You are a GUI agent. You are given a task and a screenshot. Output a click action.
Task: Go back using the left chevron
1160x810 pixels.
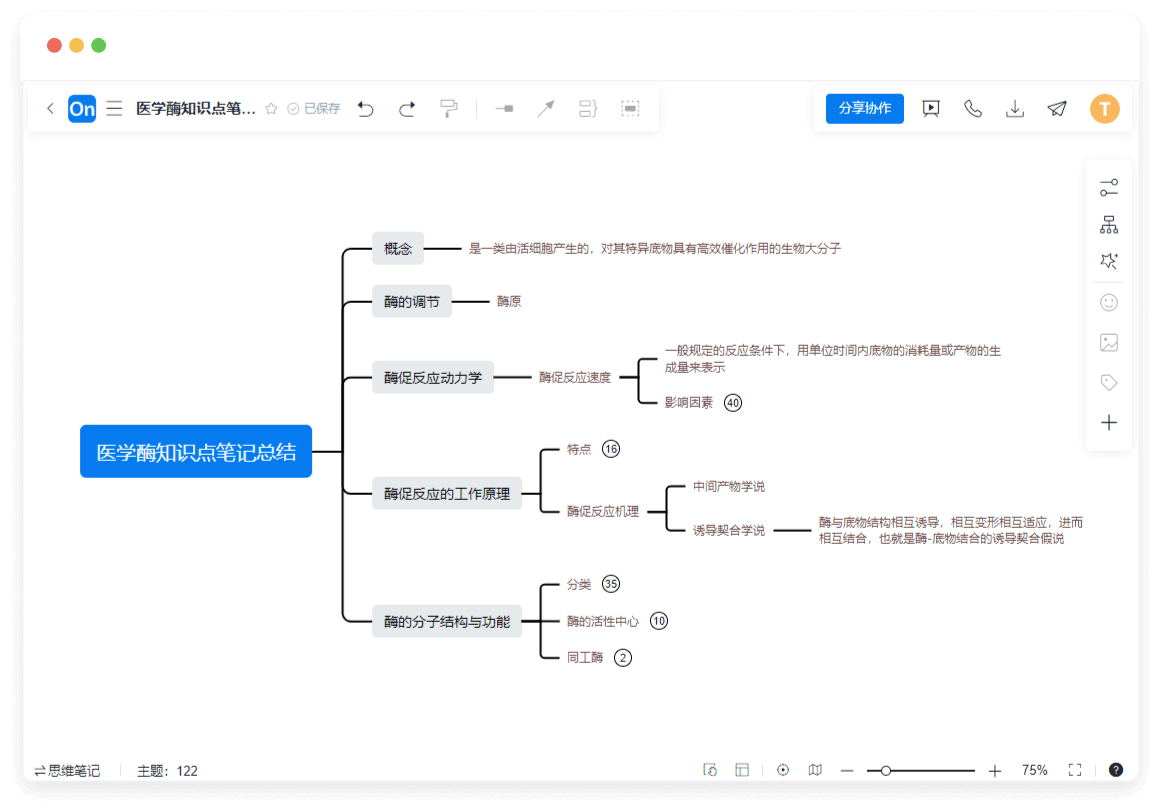[x=50, y=109]
